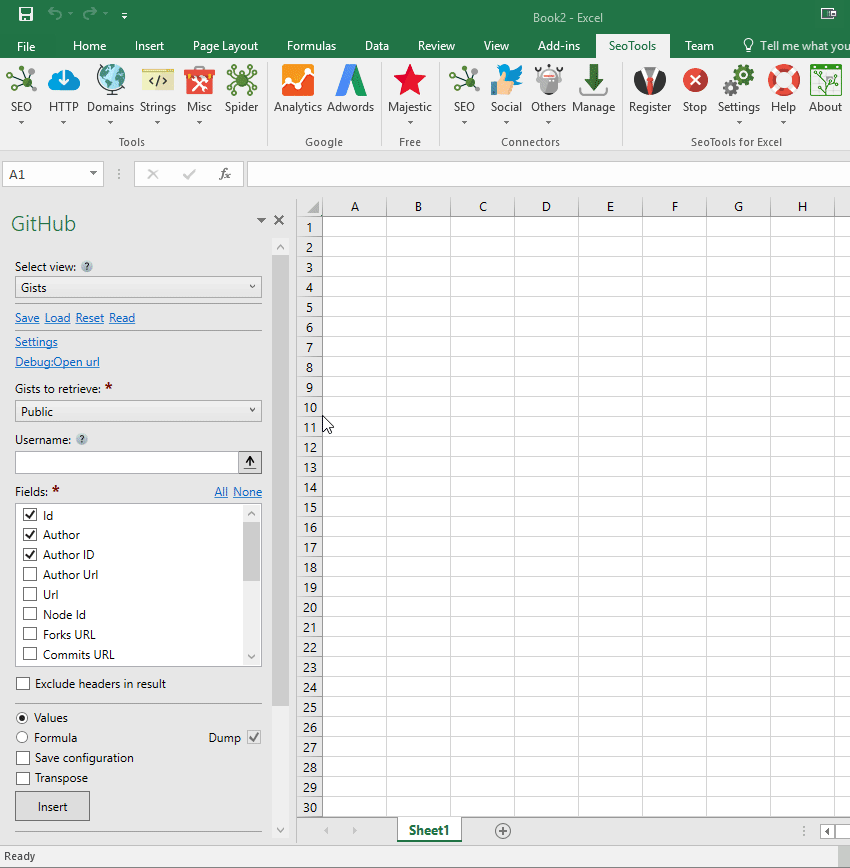850x868 pixels.
Task: Switch to the Add-ins ribbon tab
Action: [559, 46]
